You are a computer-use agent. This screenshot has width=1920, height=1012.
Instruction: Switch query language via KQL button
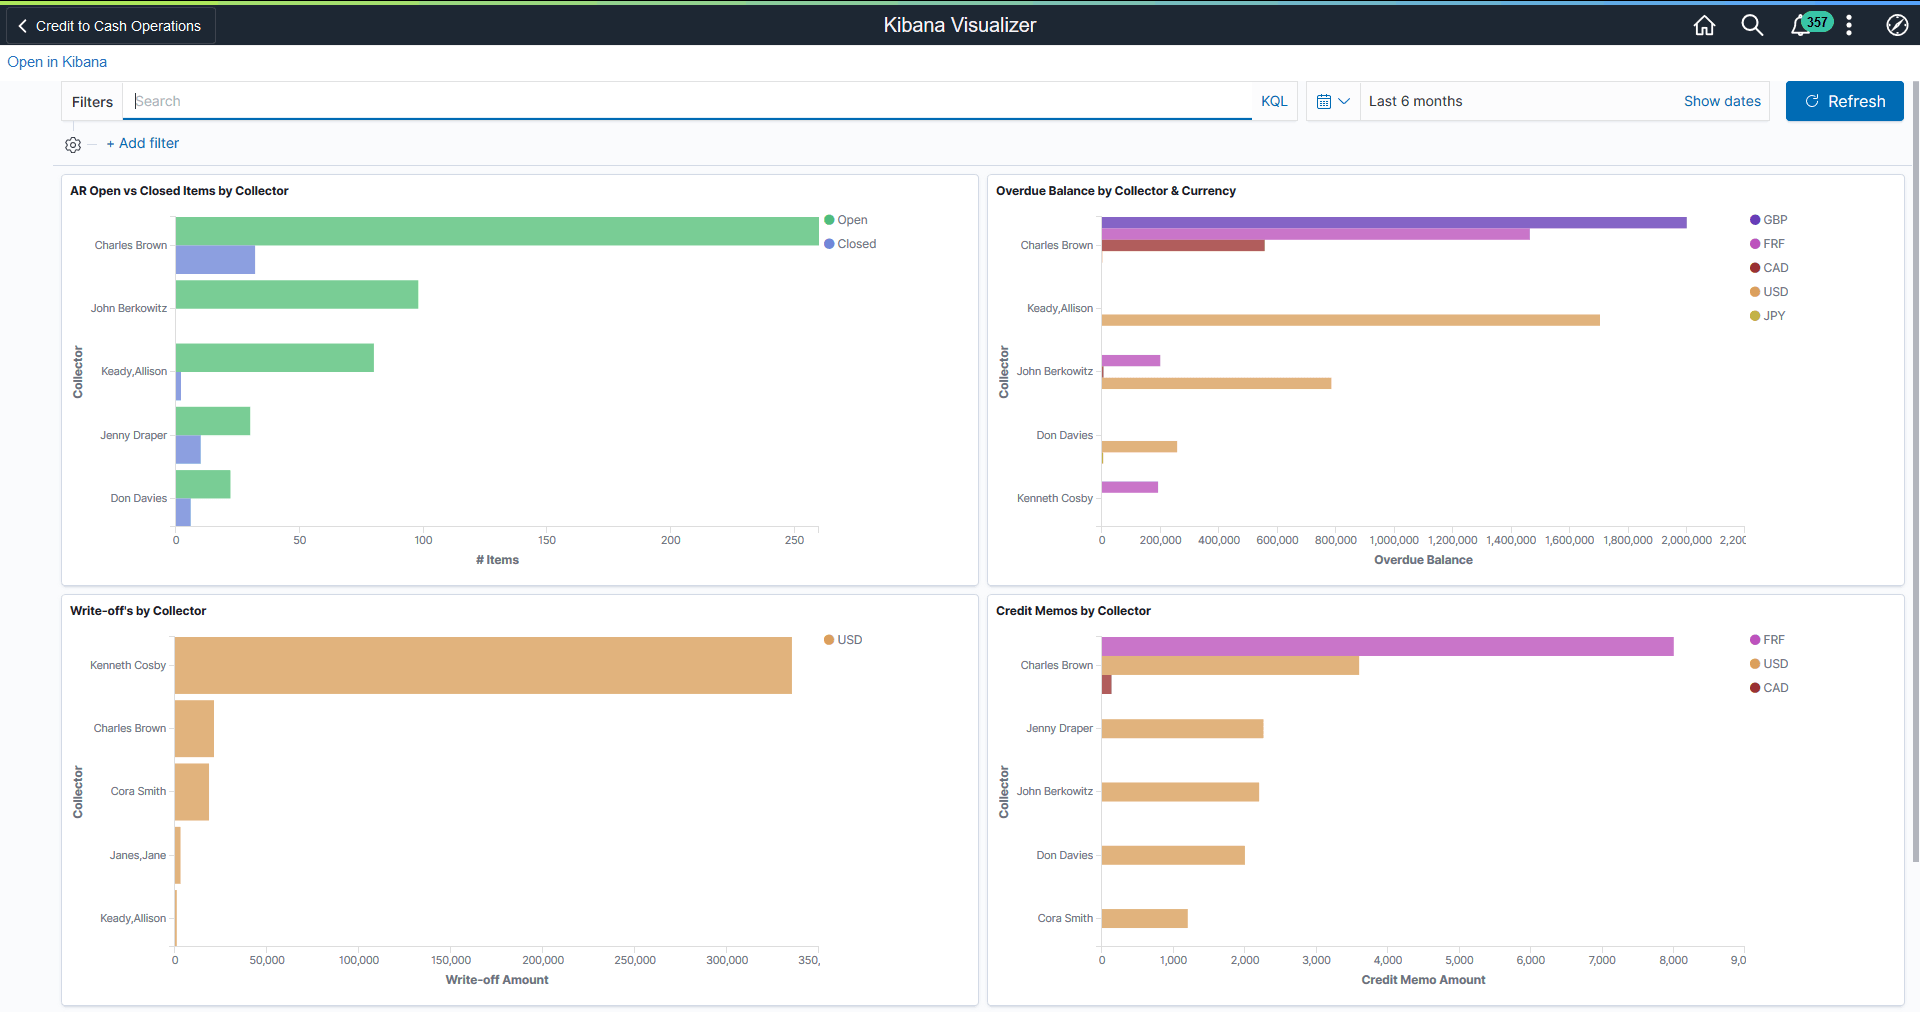click(x=1274, y=101)
